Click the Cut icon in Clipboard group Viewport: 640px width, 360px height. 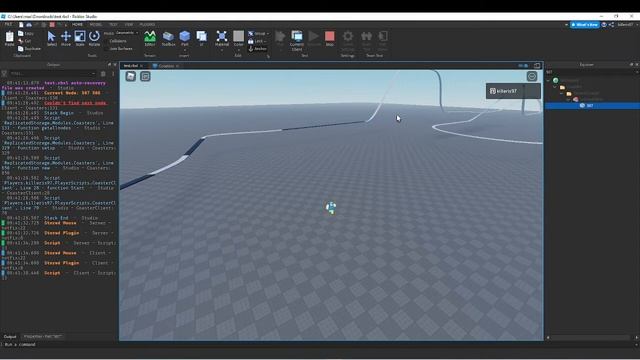click(x=21, y=41)
